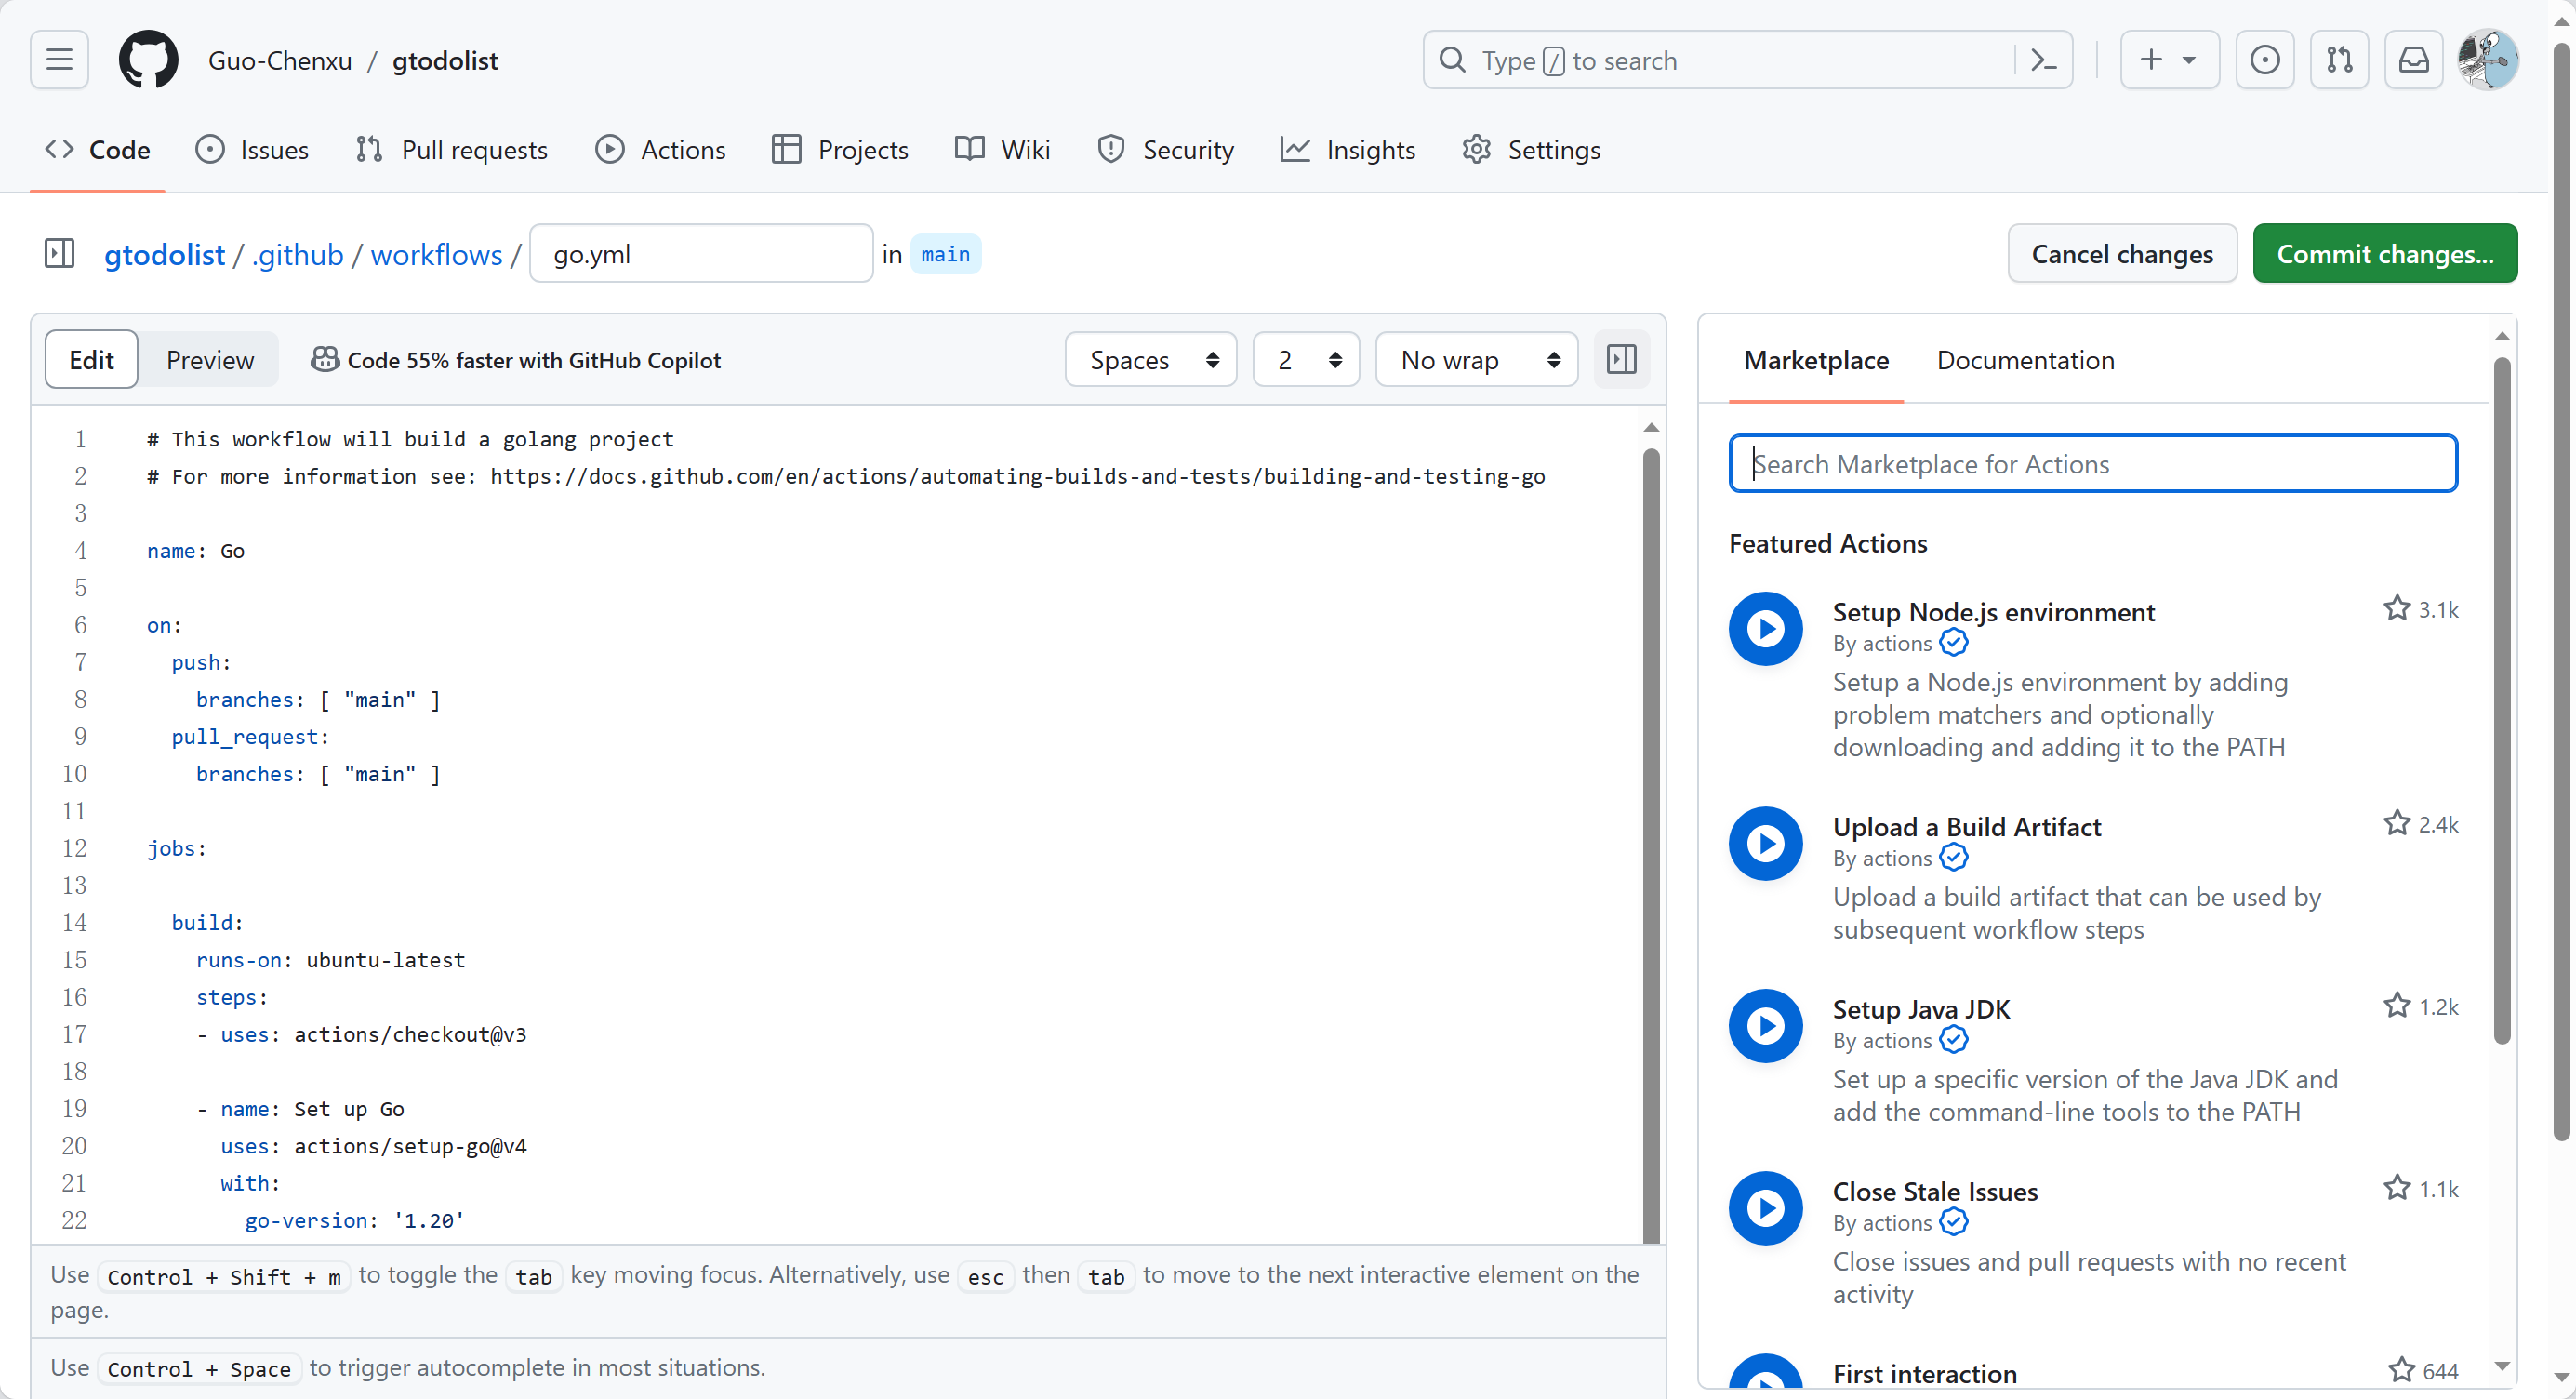
Task: Click star icon for First interaction
Action: pos(2401,1370)
